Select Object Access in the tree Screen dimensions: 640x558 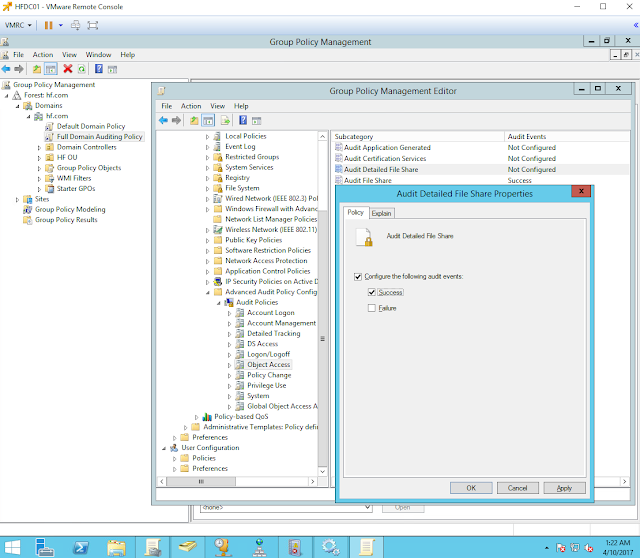(269, 365)
